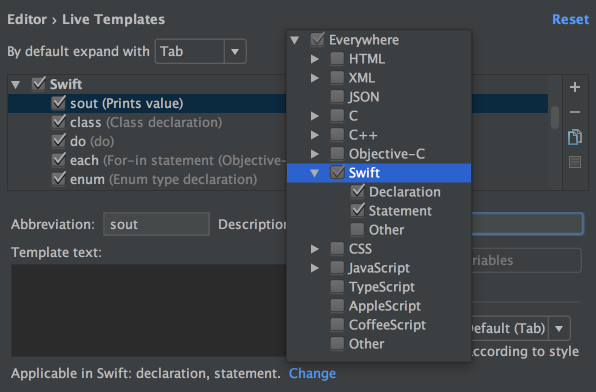Open the Default (Tab) expand dropdown

(x=559, y=328)
